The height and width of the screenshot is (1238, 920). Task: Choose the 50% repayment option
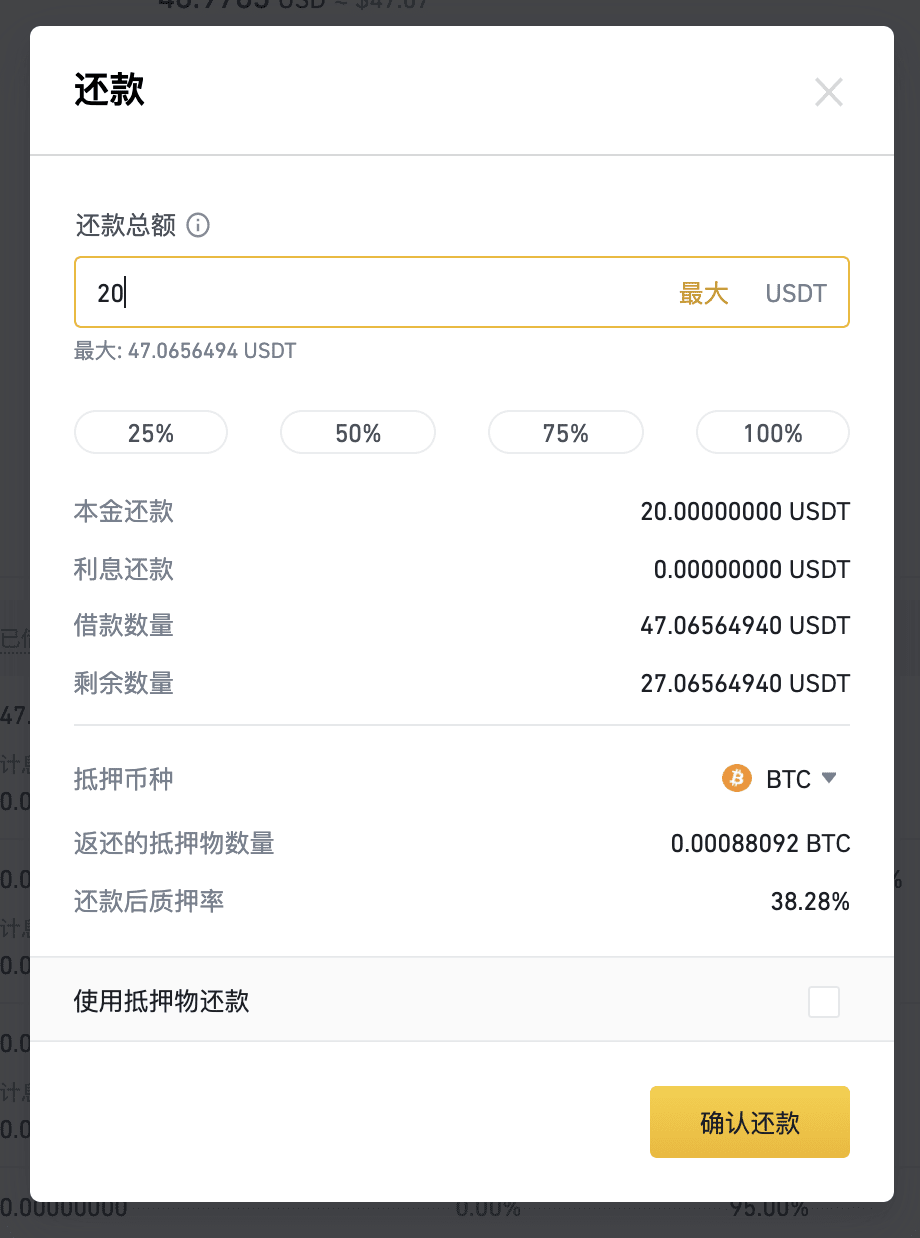click(358, 433)
